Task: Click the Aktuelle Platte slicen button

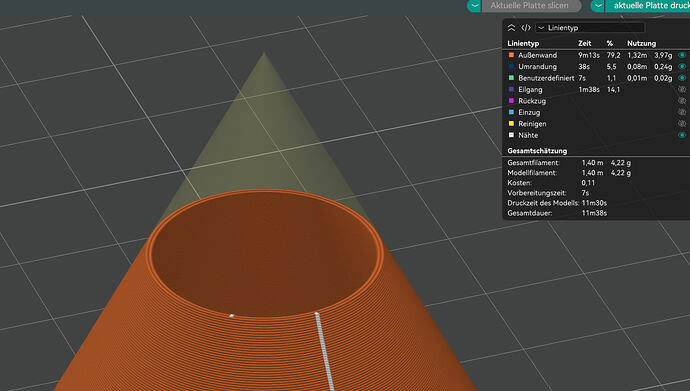Action: point(532,6)
